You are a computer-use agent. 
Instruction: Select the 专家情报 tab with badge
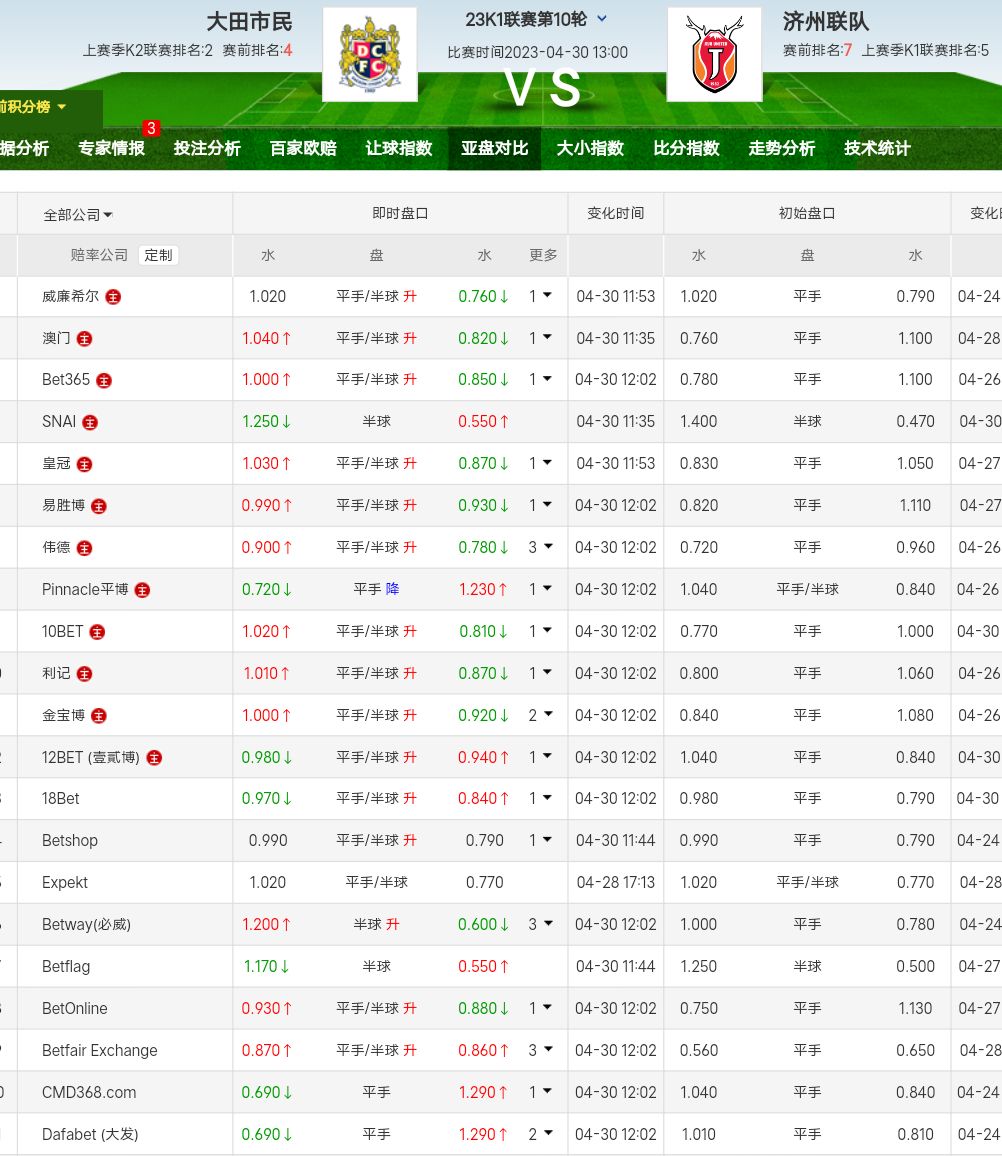pos(112,149)
